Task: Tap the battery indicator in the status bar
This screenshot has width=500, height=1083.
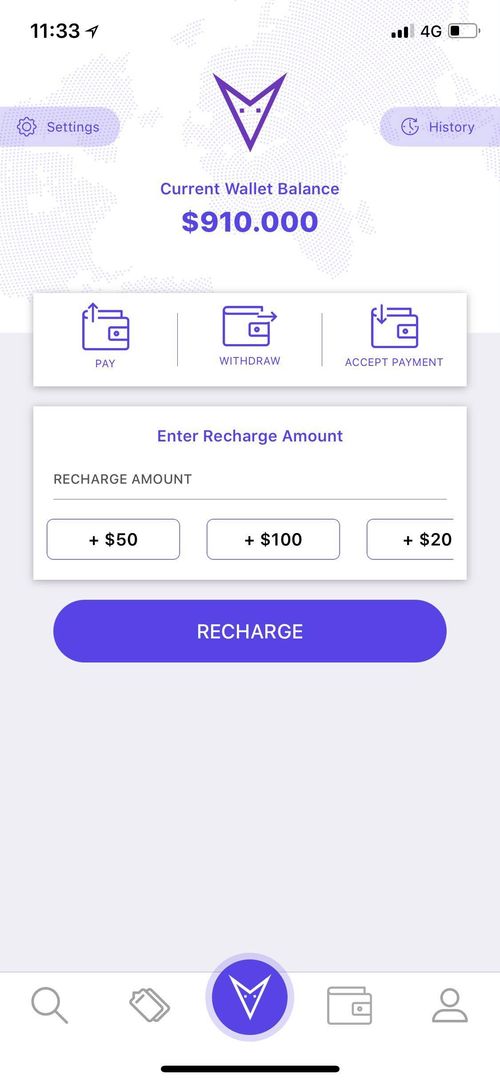Action: point(464,31)
